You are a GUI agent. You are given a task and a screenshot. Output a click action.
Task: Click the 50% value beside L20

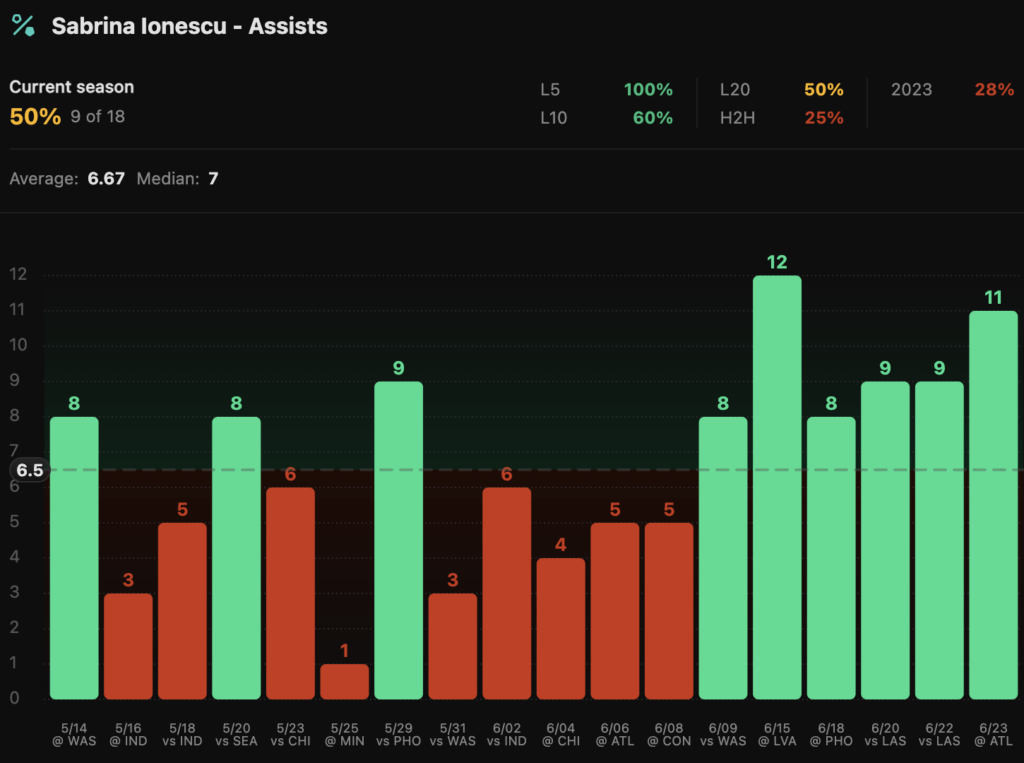point(824,89)
